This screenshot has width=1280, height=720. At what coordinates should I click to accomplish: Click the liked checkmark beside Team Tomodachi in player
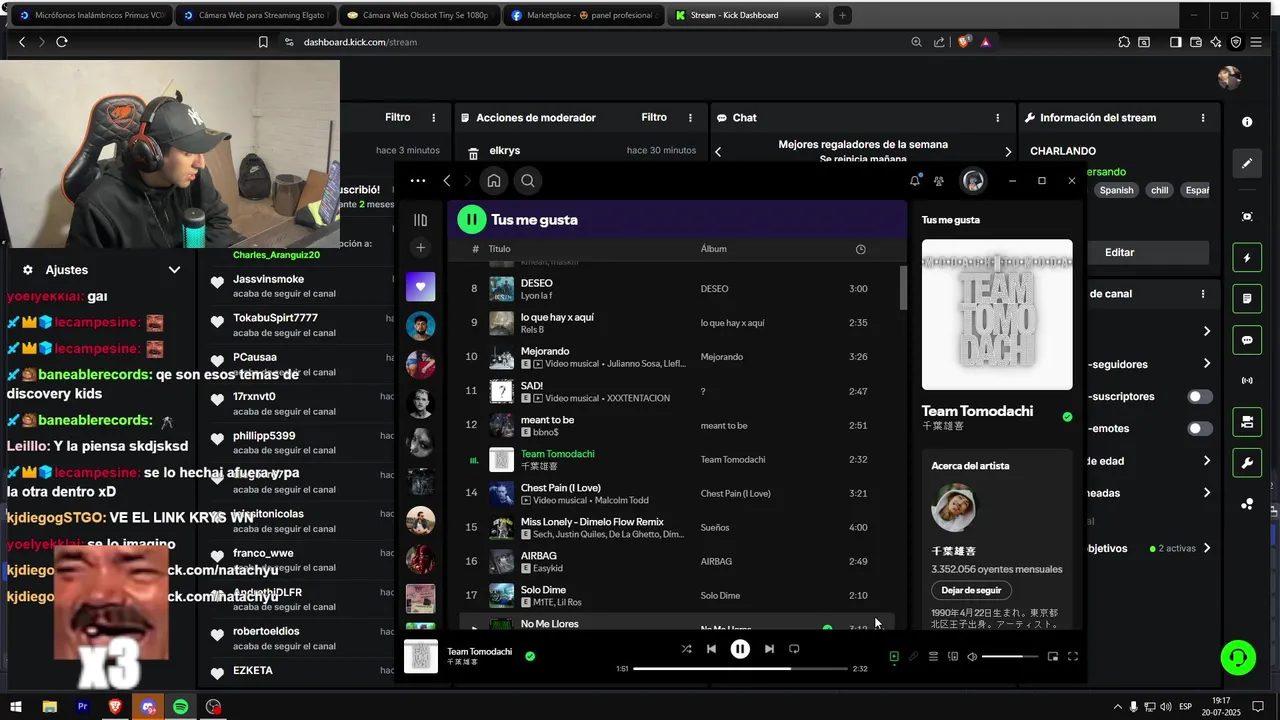click(530, 656)
